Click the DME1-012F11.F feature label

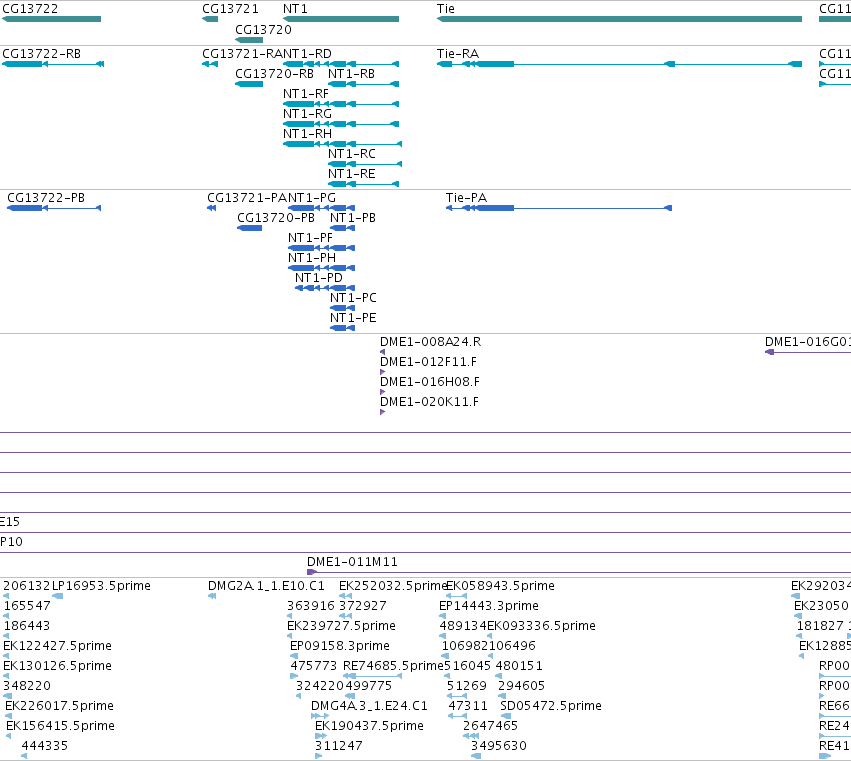[428, 362]
